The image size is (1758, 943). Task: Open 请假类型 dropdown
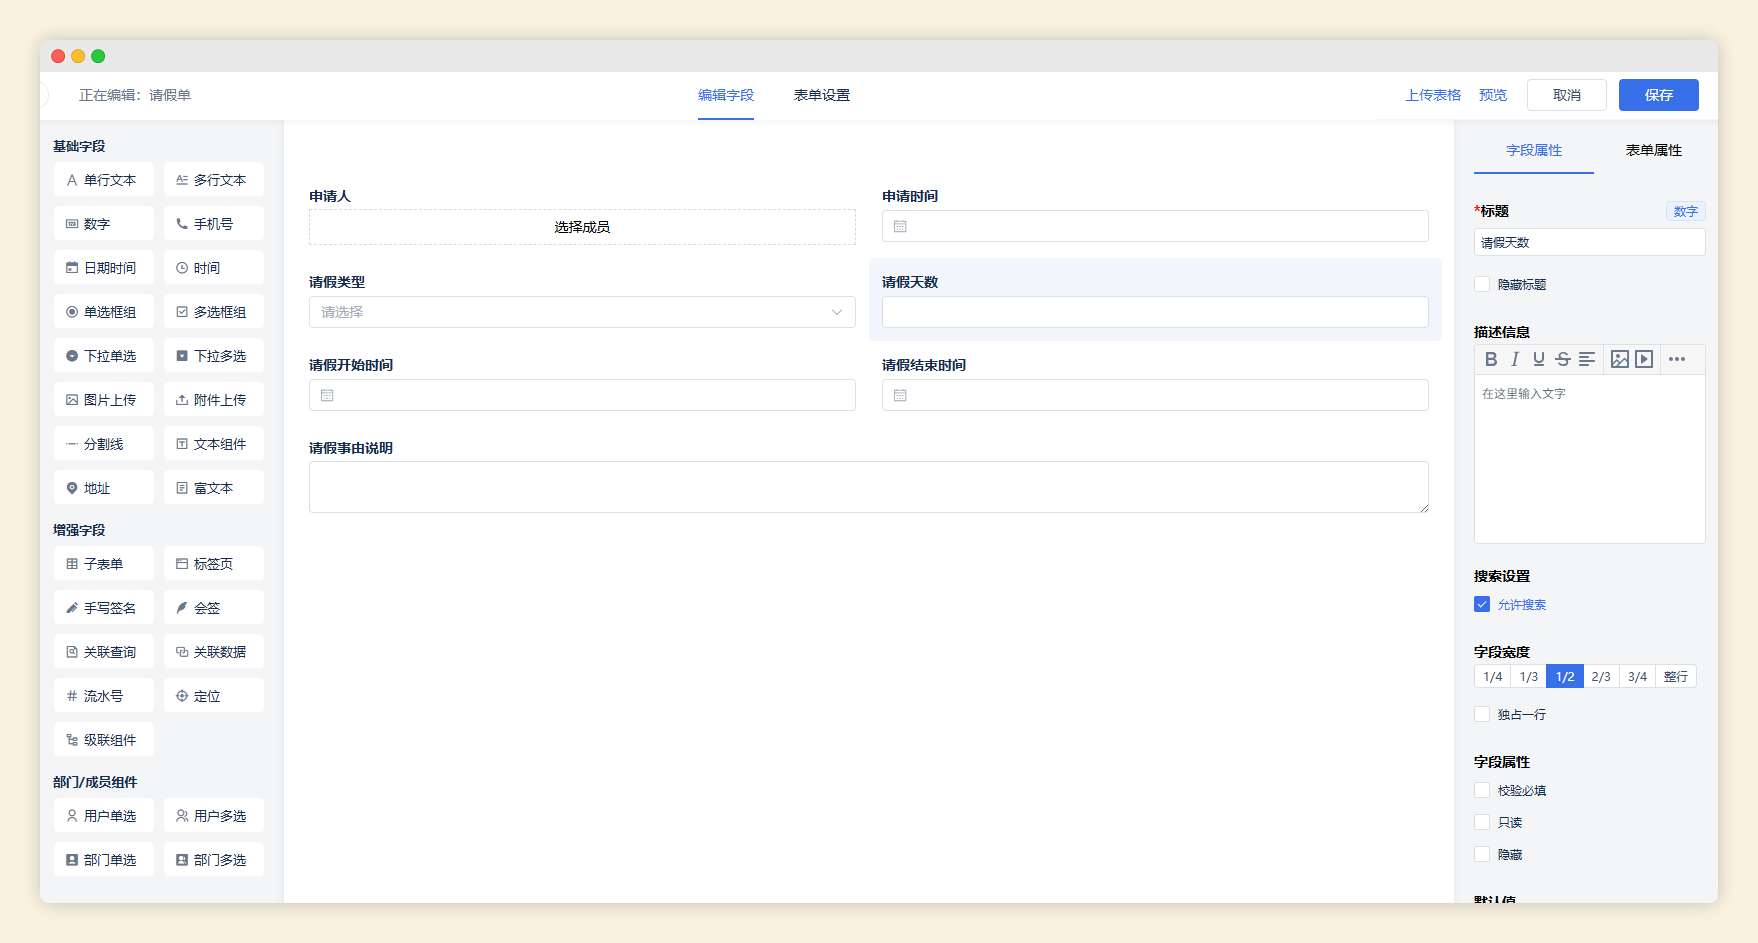(582, 312)
